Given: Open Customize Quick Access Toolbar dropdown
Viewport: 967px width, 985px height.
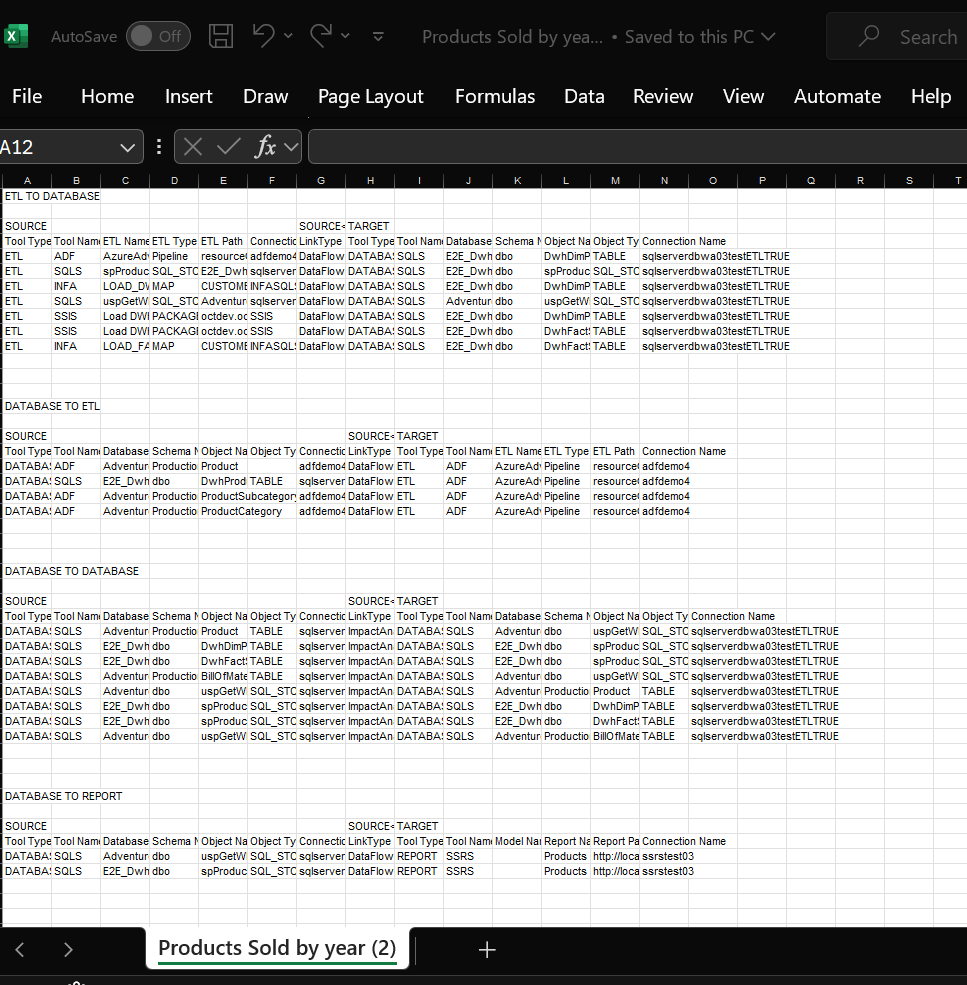Looking at the screenshot, I should [x=378, y=36].
